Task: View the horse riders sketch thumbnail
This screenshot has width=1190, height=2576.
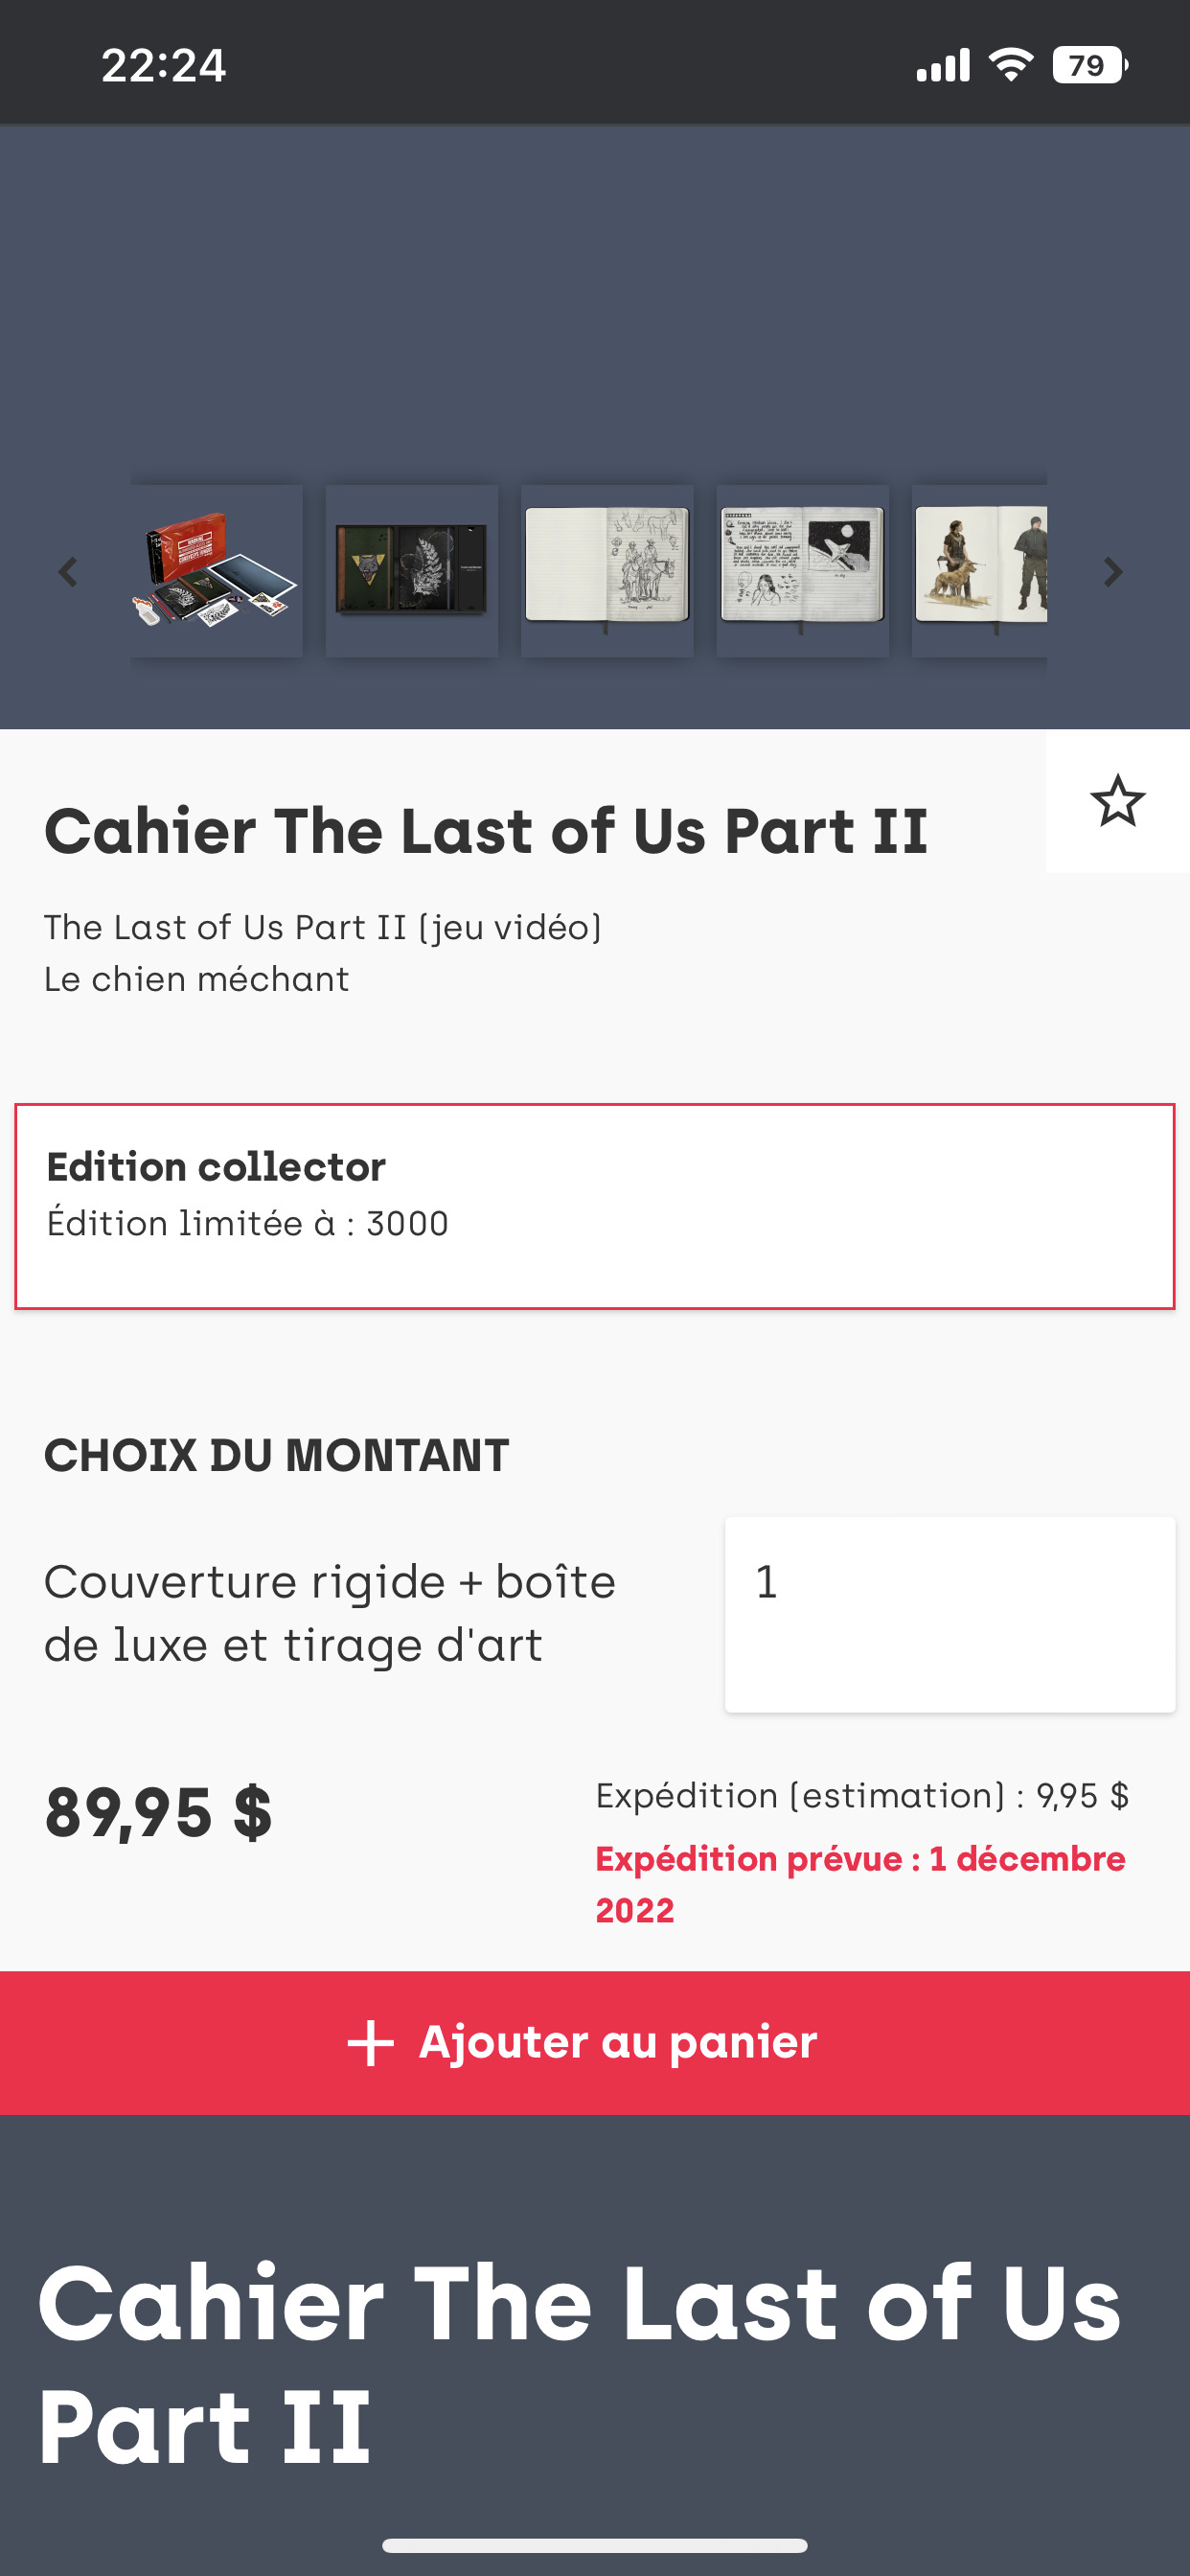Action: click(x=607, y=572)
